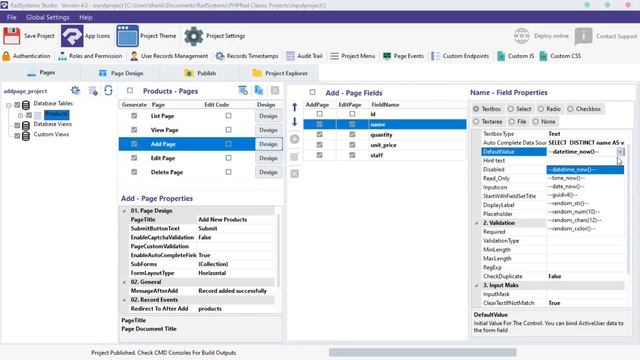The width and height of the screenshot is (640, 360).
Task: Move field down with down arrow
Action: [294, 122]
